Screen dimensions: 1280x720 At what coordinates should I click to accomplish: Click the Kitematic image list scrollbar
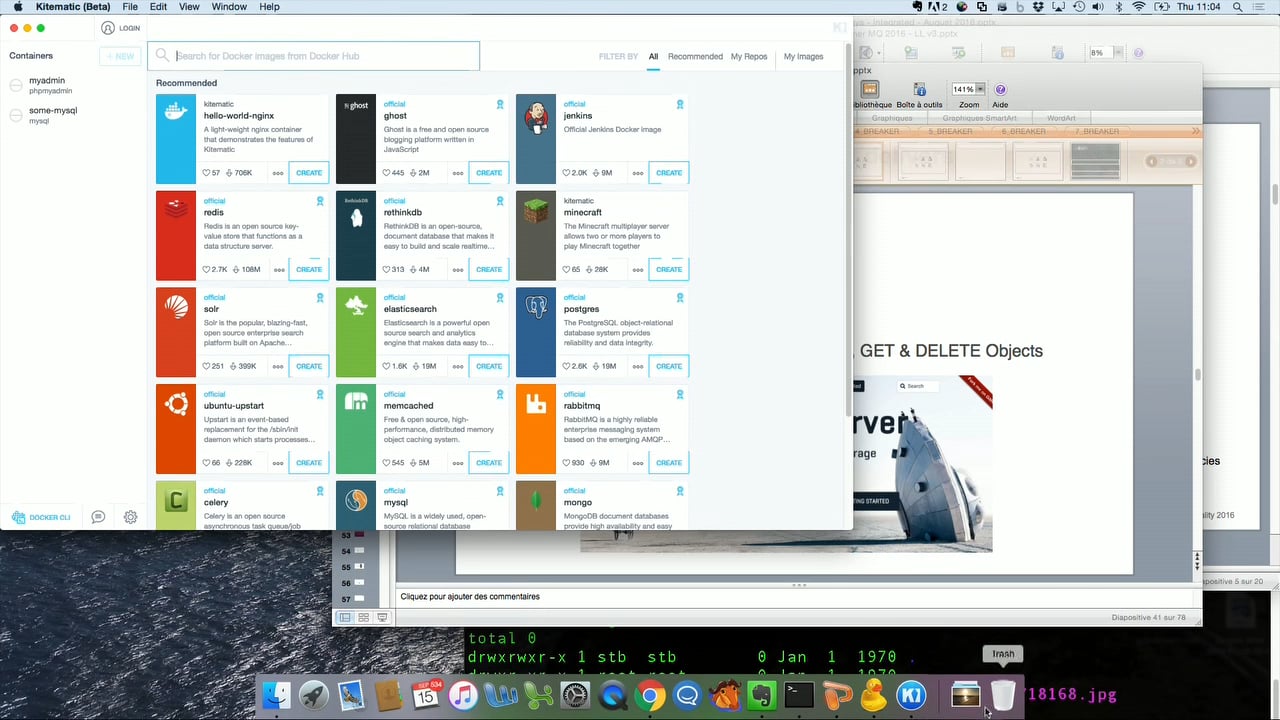pyautogui.click(x=849, y=230)
